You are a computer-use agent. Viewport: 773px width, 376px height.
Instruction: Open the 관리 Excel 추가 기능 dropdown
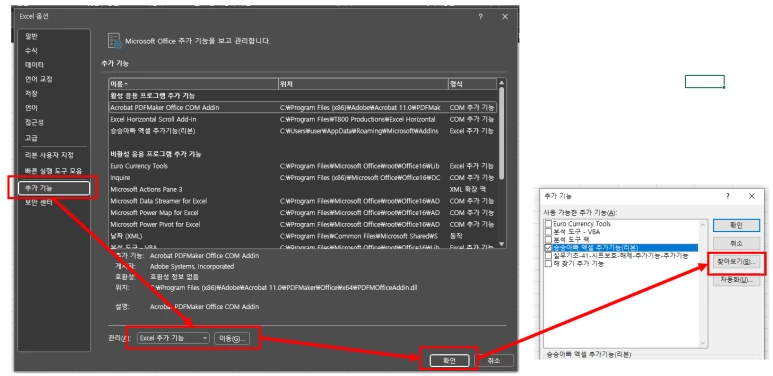173,338
